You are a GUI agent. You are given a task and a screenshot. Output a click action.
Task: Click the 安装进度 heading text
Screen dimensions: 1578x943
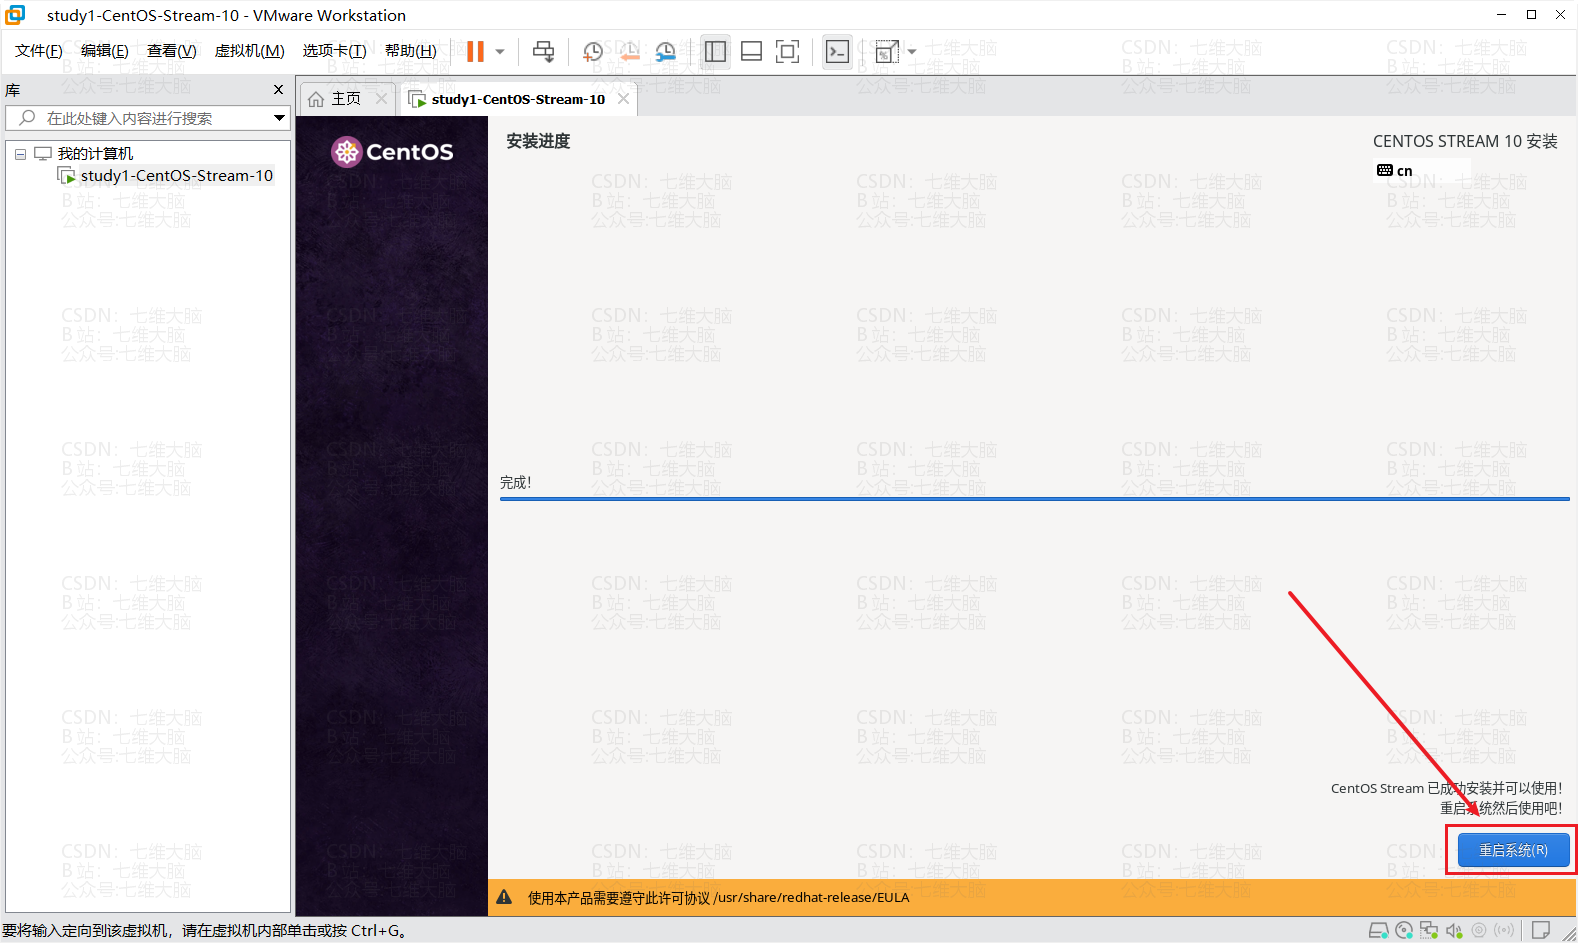(x=538, y=141)
